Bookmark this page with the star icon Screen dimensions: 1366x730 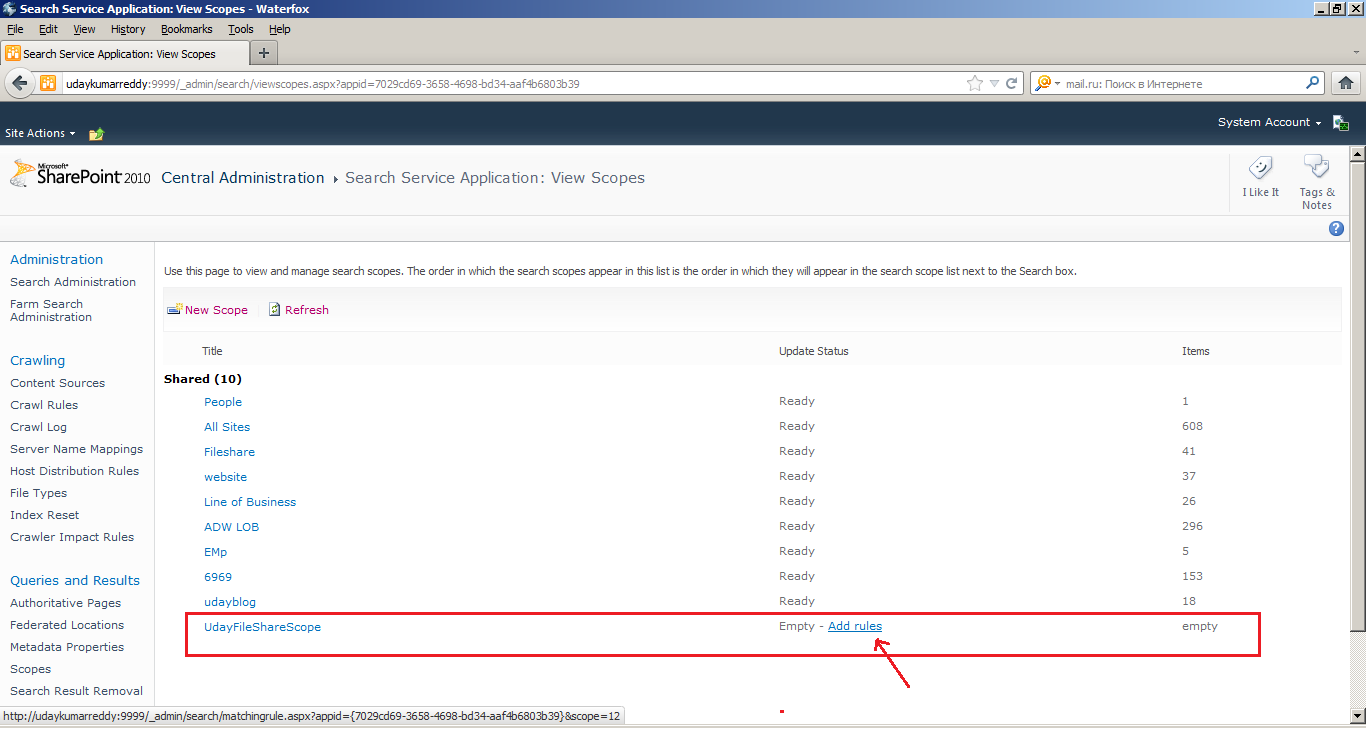tap(975, 84)
